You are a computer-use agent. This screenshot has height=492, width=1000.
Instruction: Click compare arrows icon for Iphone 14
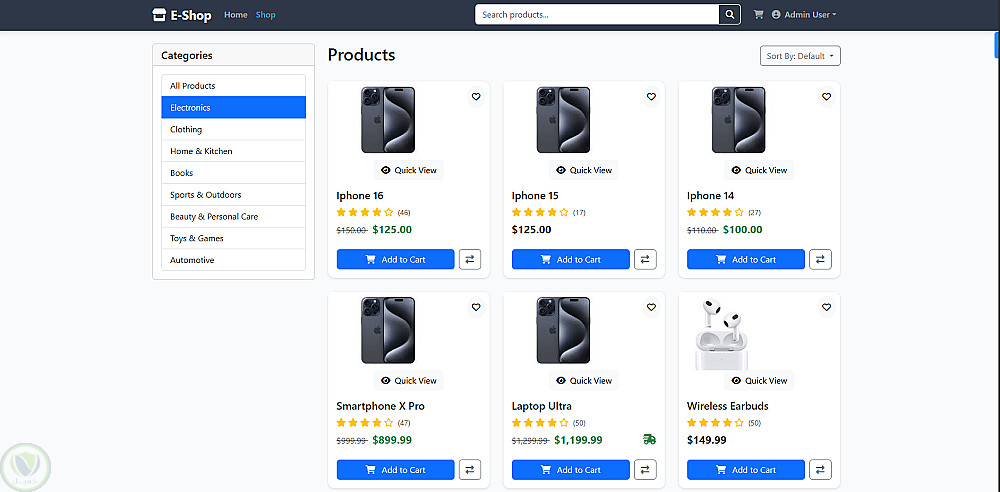(x=820, y=259)
